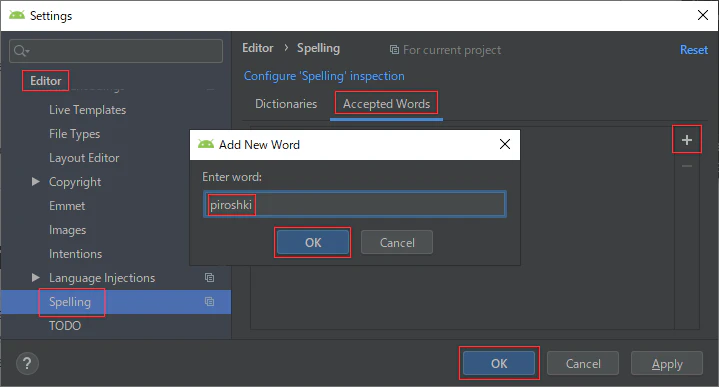719x387 pixels.
Task: Close the Add New Word dialog
Action: (x=505, y=144)
